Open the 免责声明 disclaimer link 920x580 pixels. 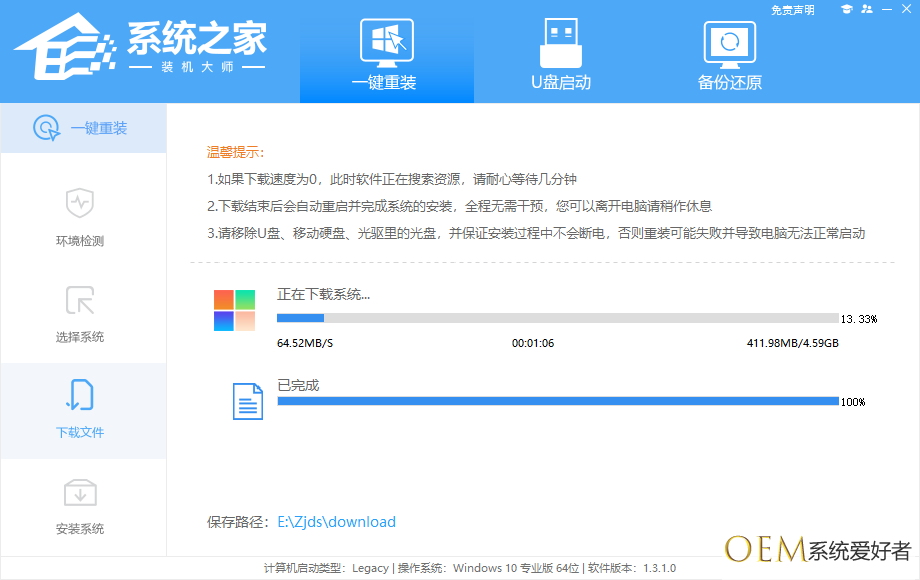pyautogui.click(x=792, y=10)
